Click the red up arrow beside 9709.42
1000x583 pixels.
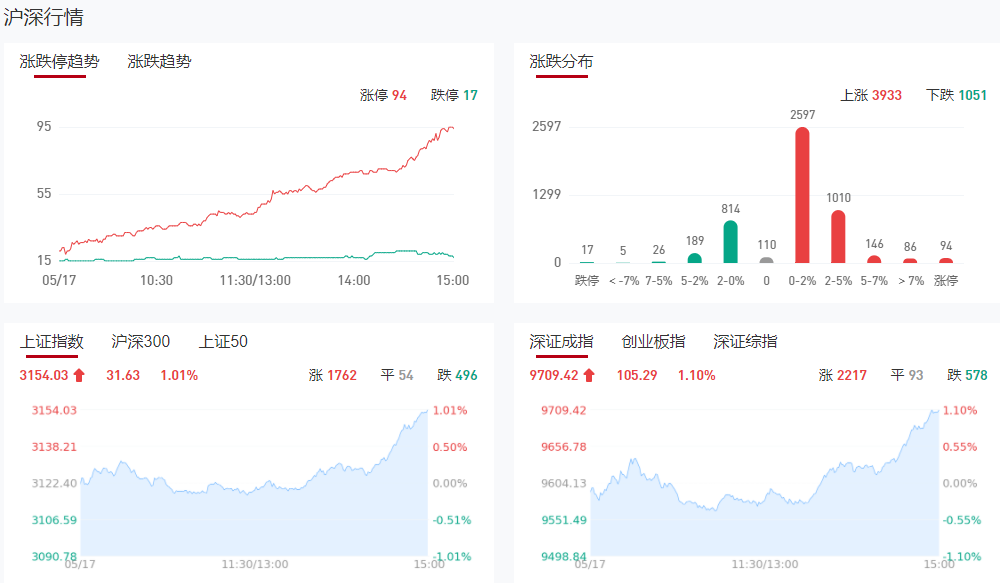tap(590, 376)
